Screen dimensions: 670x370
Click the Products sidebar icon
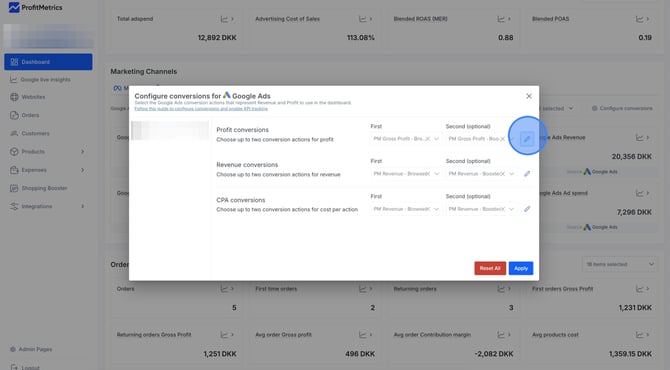[14, 152]
